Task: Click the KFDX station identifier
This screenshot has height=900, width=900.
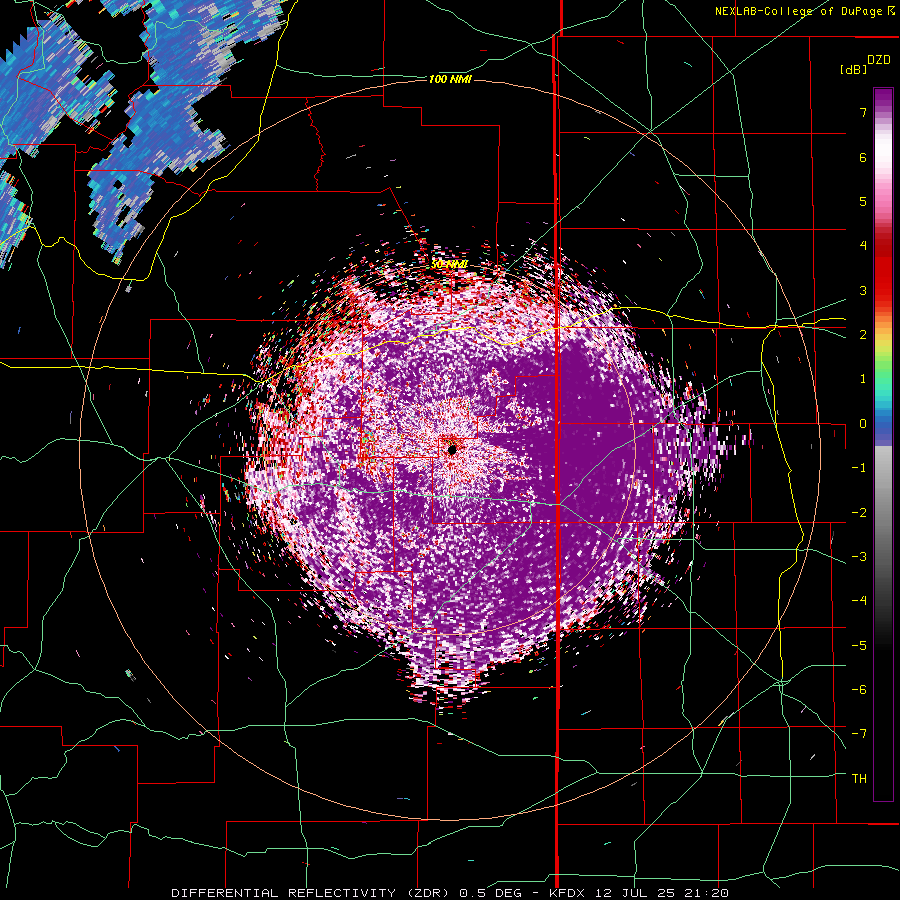Action: click(568, 893)
